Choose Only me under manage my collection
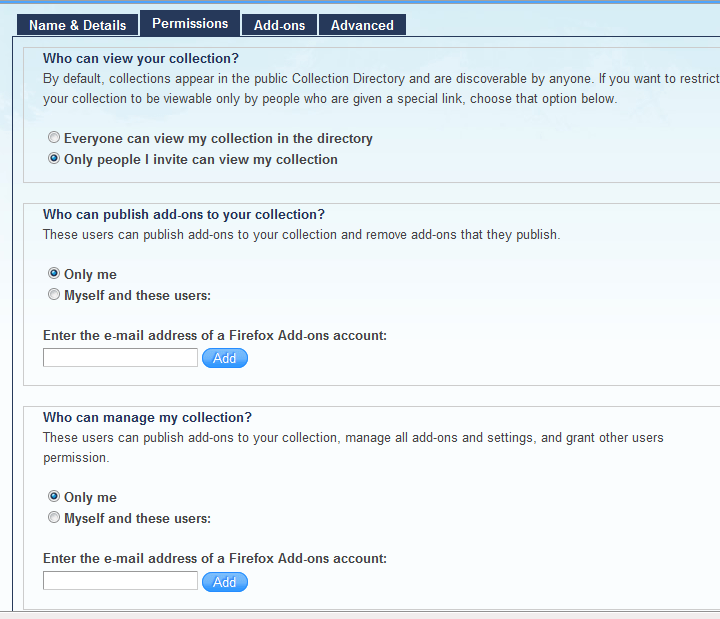The image size is (720, 619). pyautogui.click(x=54, y=496)
